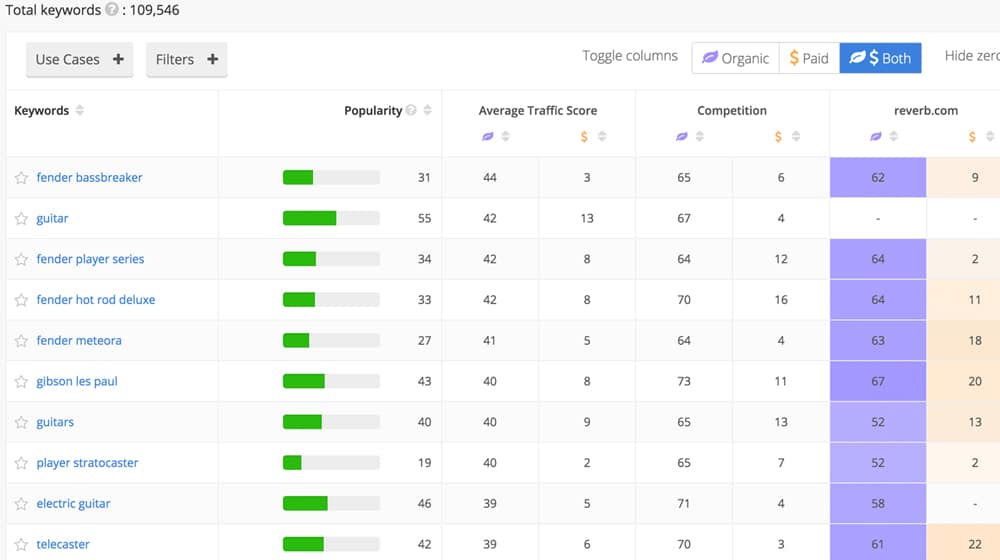Viewport: 1000px width, 560px height.
Task: Expand the Use Cases menu
Action: (80, 59)
